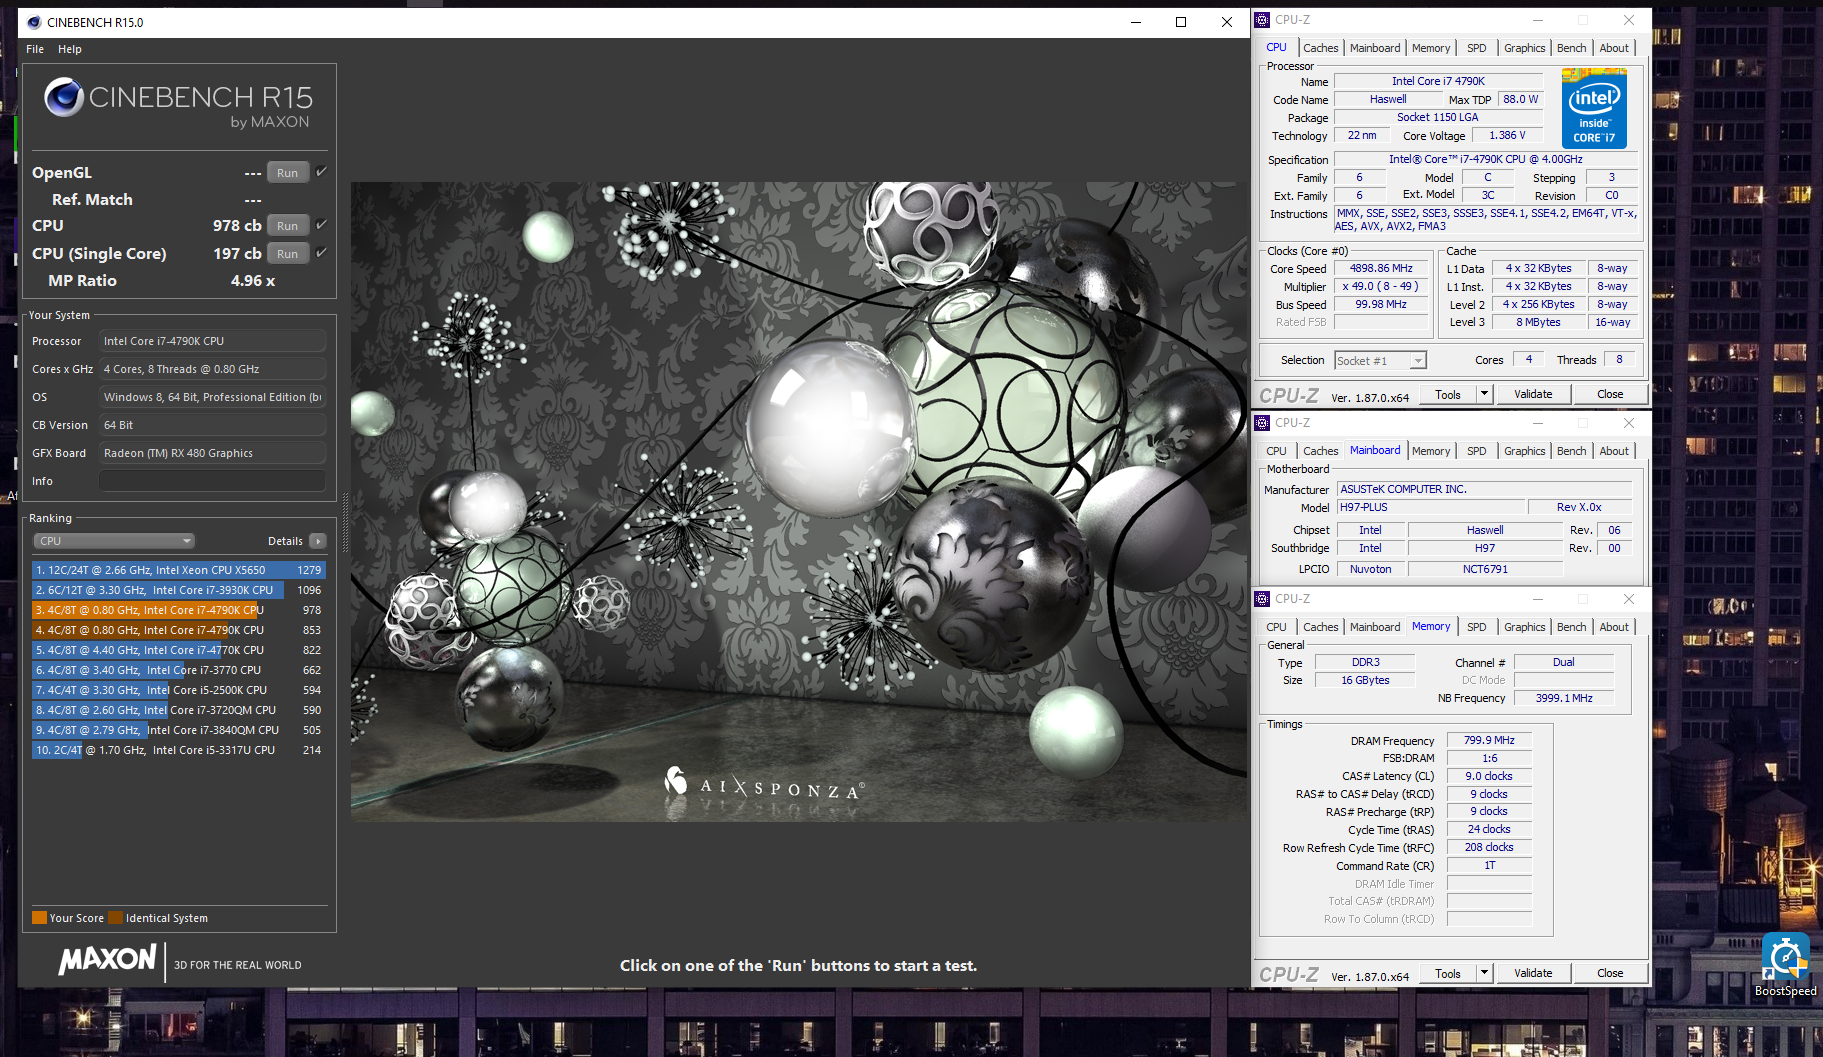Click the Memory CPU-Z window title icon
The image size is (1823, 1057).
point(1262,599)
